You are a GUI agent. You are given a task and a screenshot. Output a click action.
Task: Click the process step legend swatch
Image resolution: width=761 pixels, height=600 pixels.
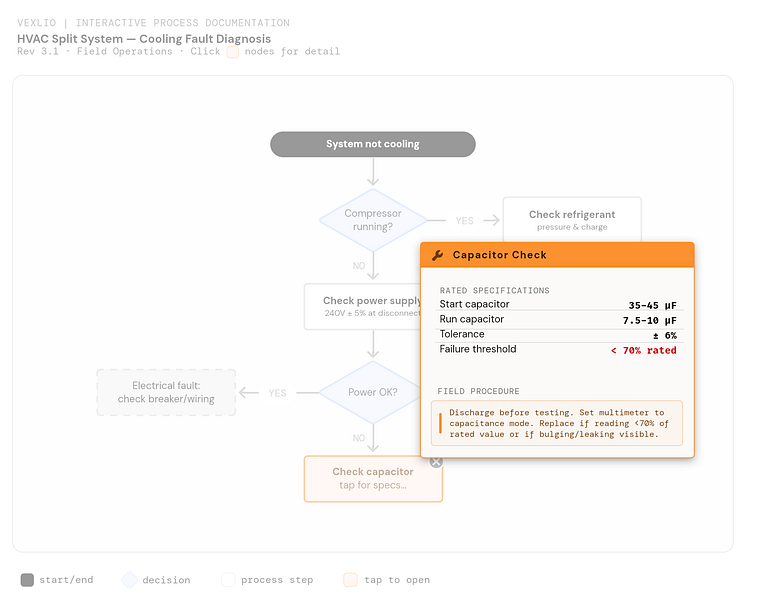pyautogui.click(x=228, y=580)
